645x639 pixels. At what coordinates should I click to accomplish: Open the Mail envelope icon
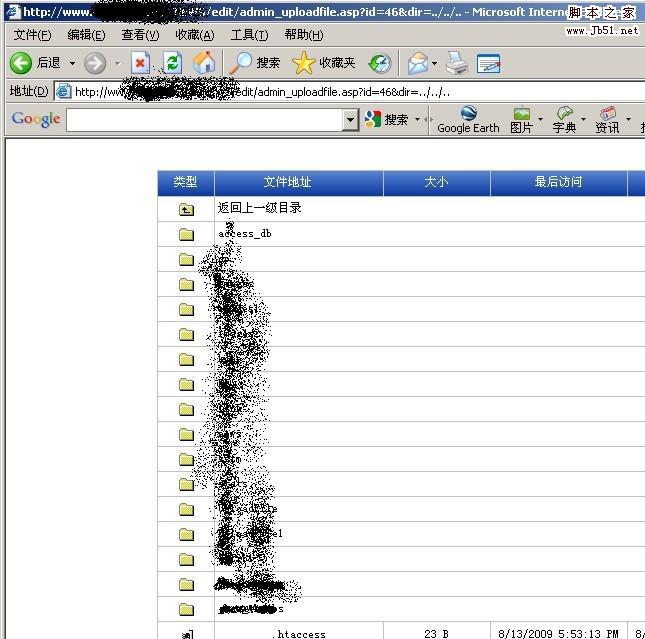[417, 63]
